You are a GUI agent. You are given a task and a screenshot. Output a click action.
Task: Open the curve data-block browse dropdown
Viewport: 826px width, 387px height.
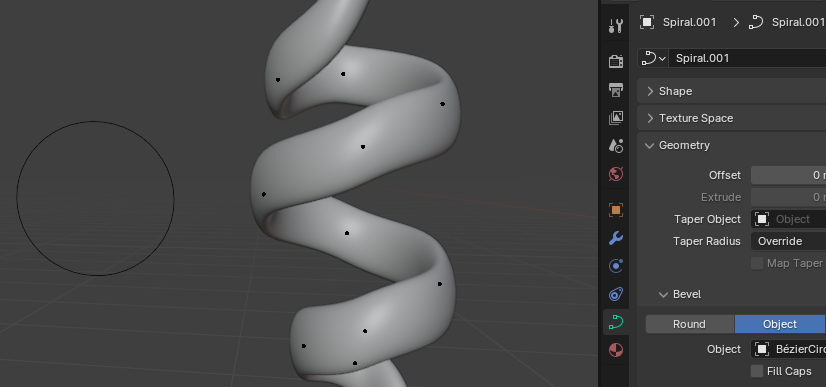(653, 58)
